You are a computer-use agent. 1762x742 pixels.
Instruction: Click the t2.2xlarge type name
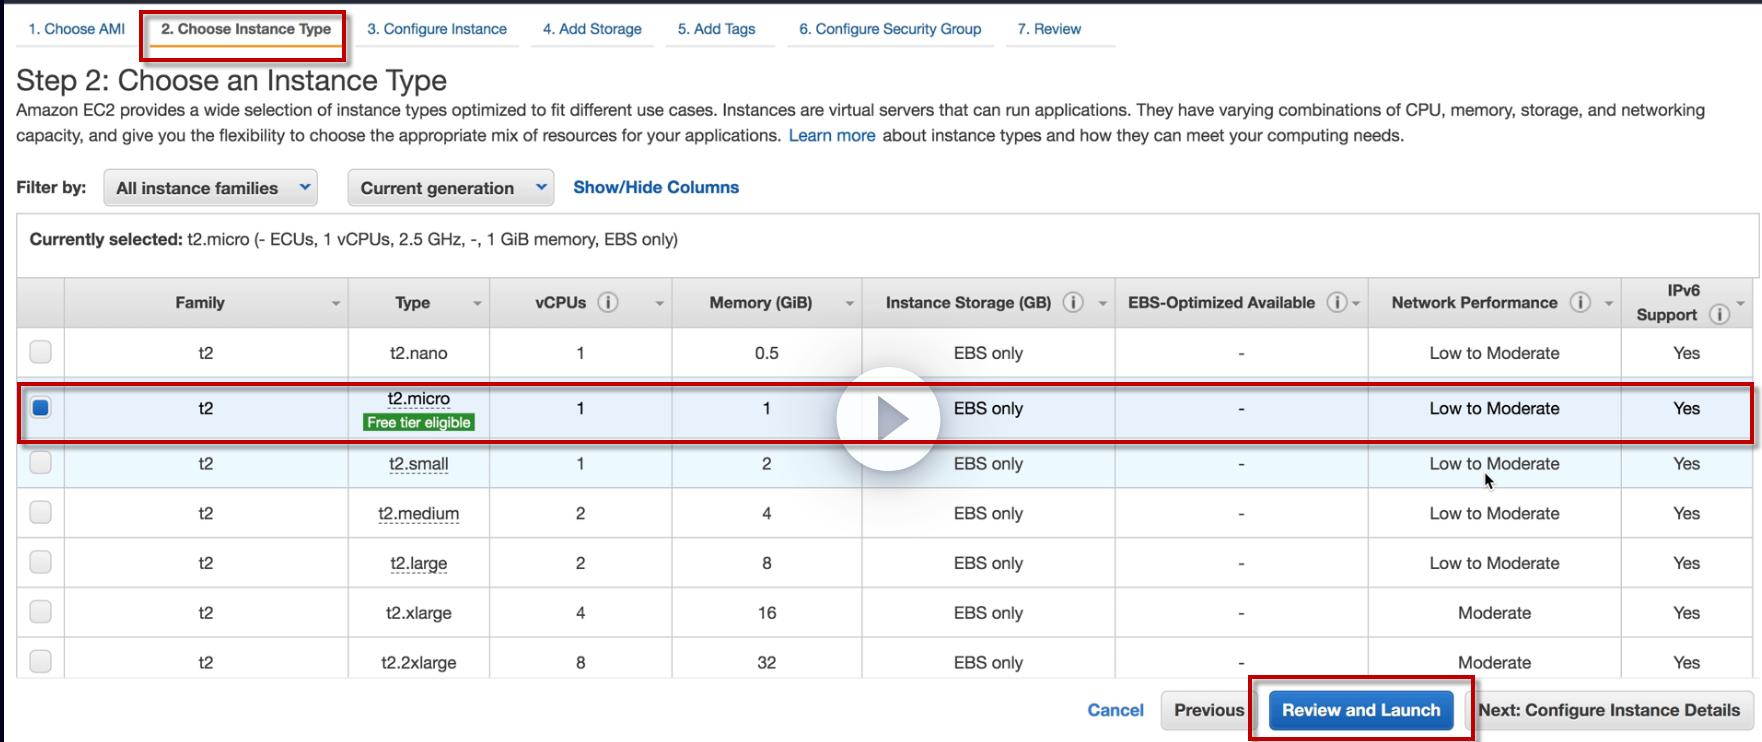coord(419,663)
